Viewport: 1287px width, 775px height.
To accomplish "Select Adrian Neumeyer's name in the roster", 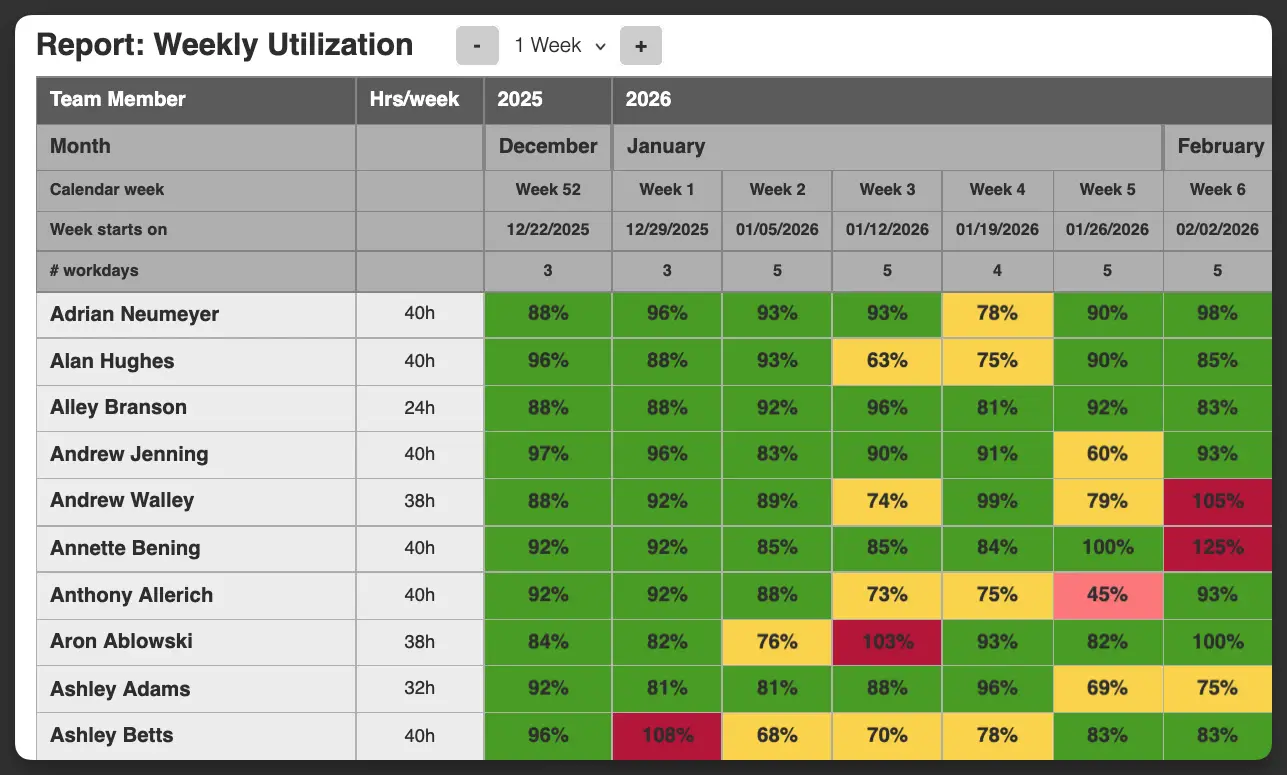I will (135, 314).
